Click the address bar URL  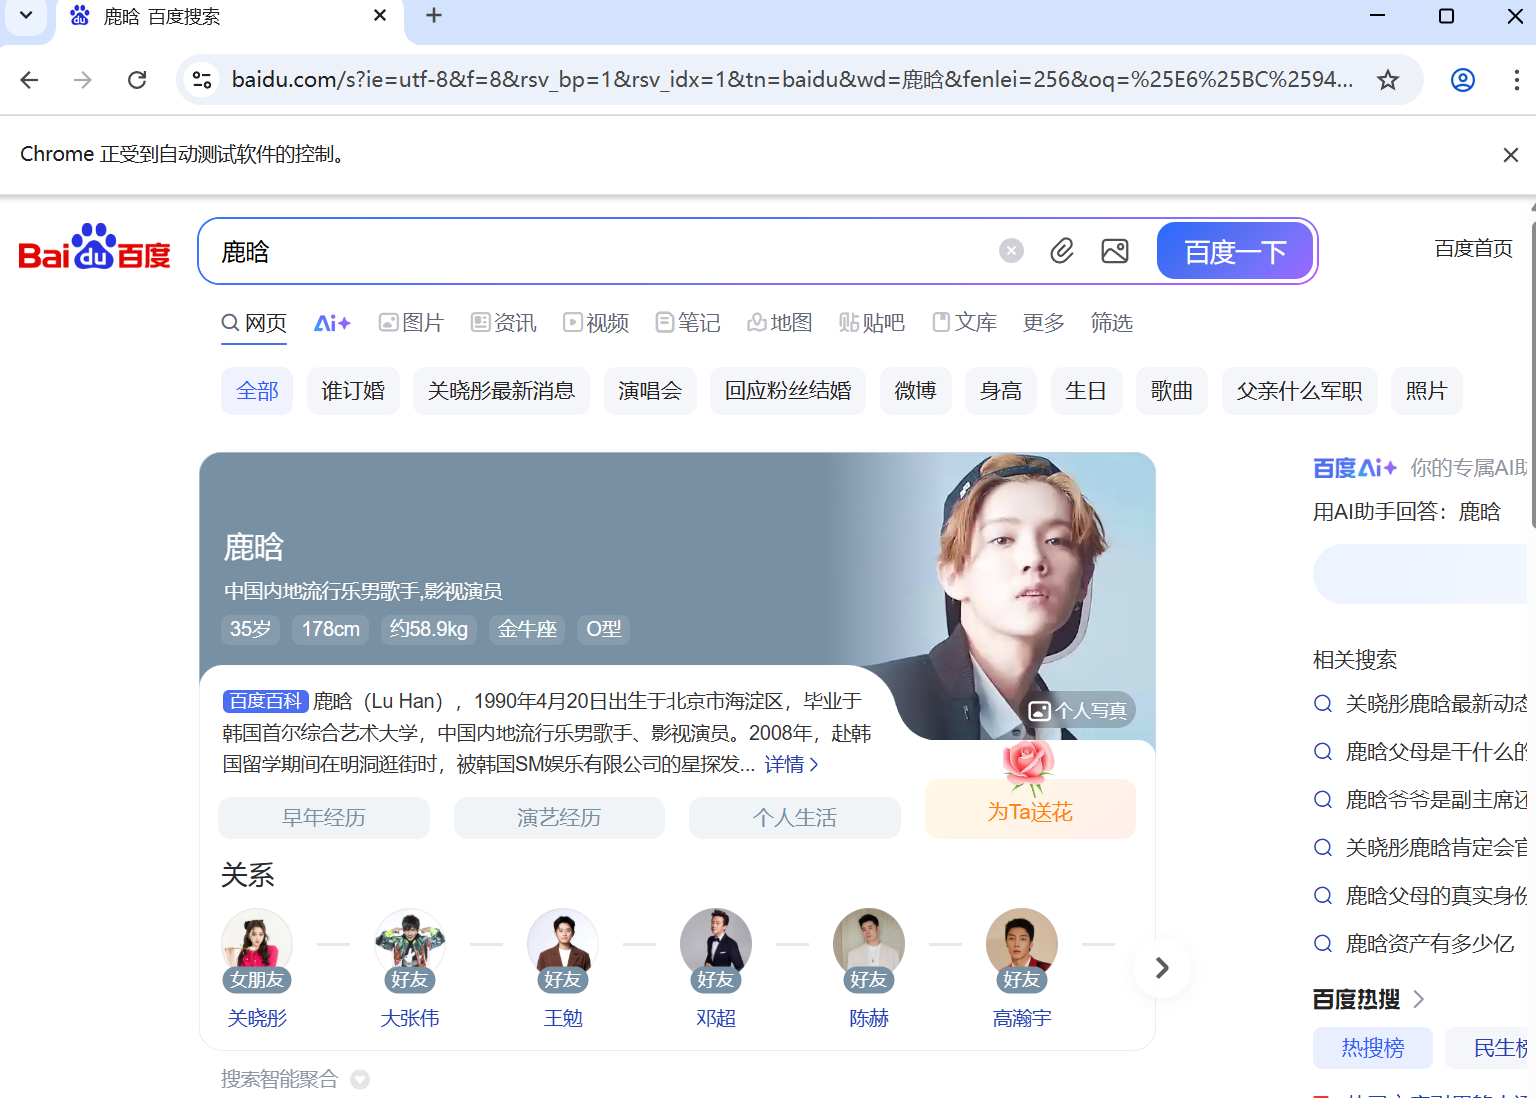click(x=792, y=80)
